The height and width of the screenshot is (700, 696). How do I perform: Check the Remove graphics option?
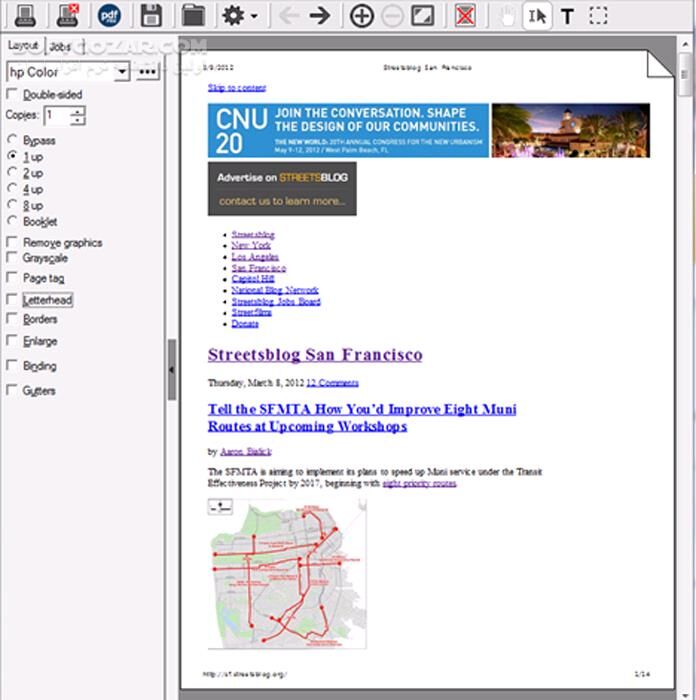(12, 242)
